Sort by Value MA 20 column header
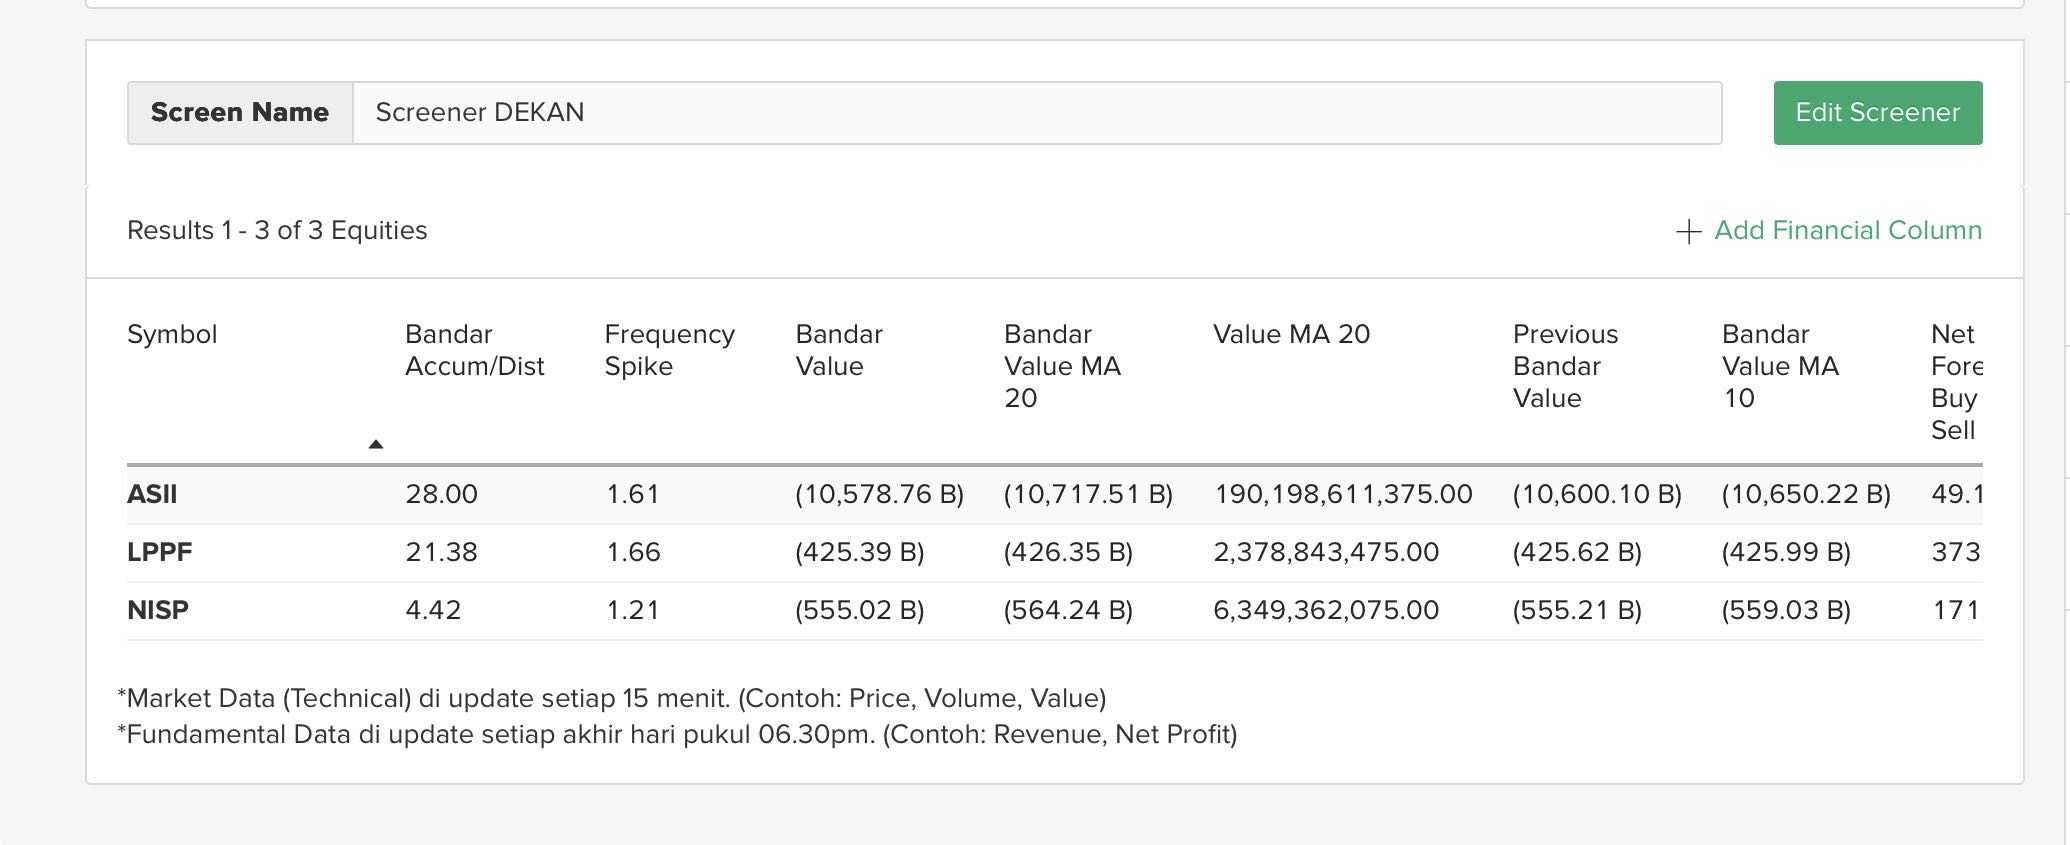Viewport: 2070px width, 845px height. coord(1291,335)
